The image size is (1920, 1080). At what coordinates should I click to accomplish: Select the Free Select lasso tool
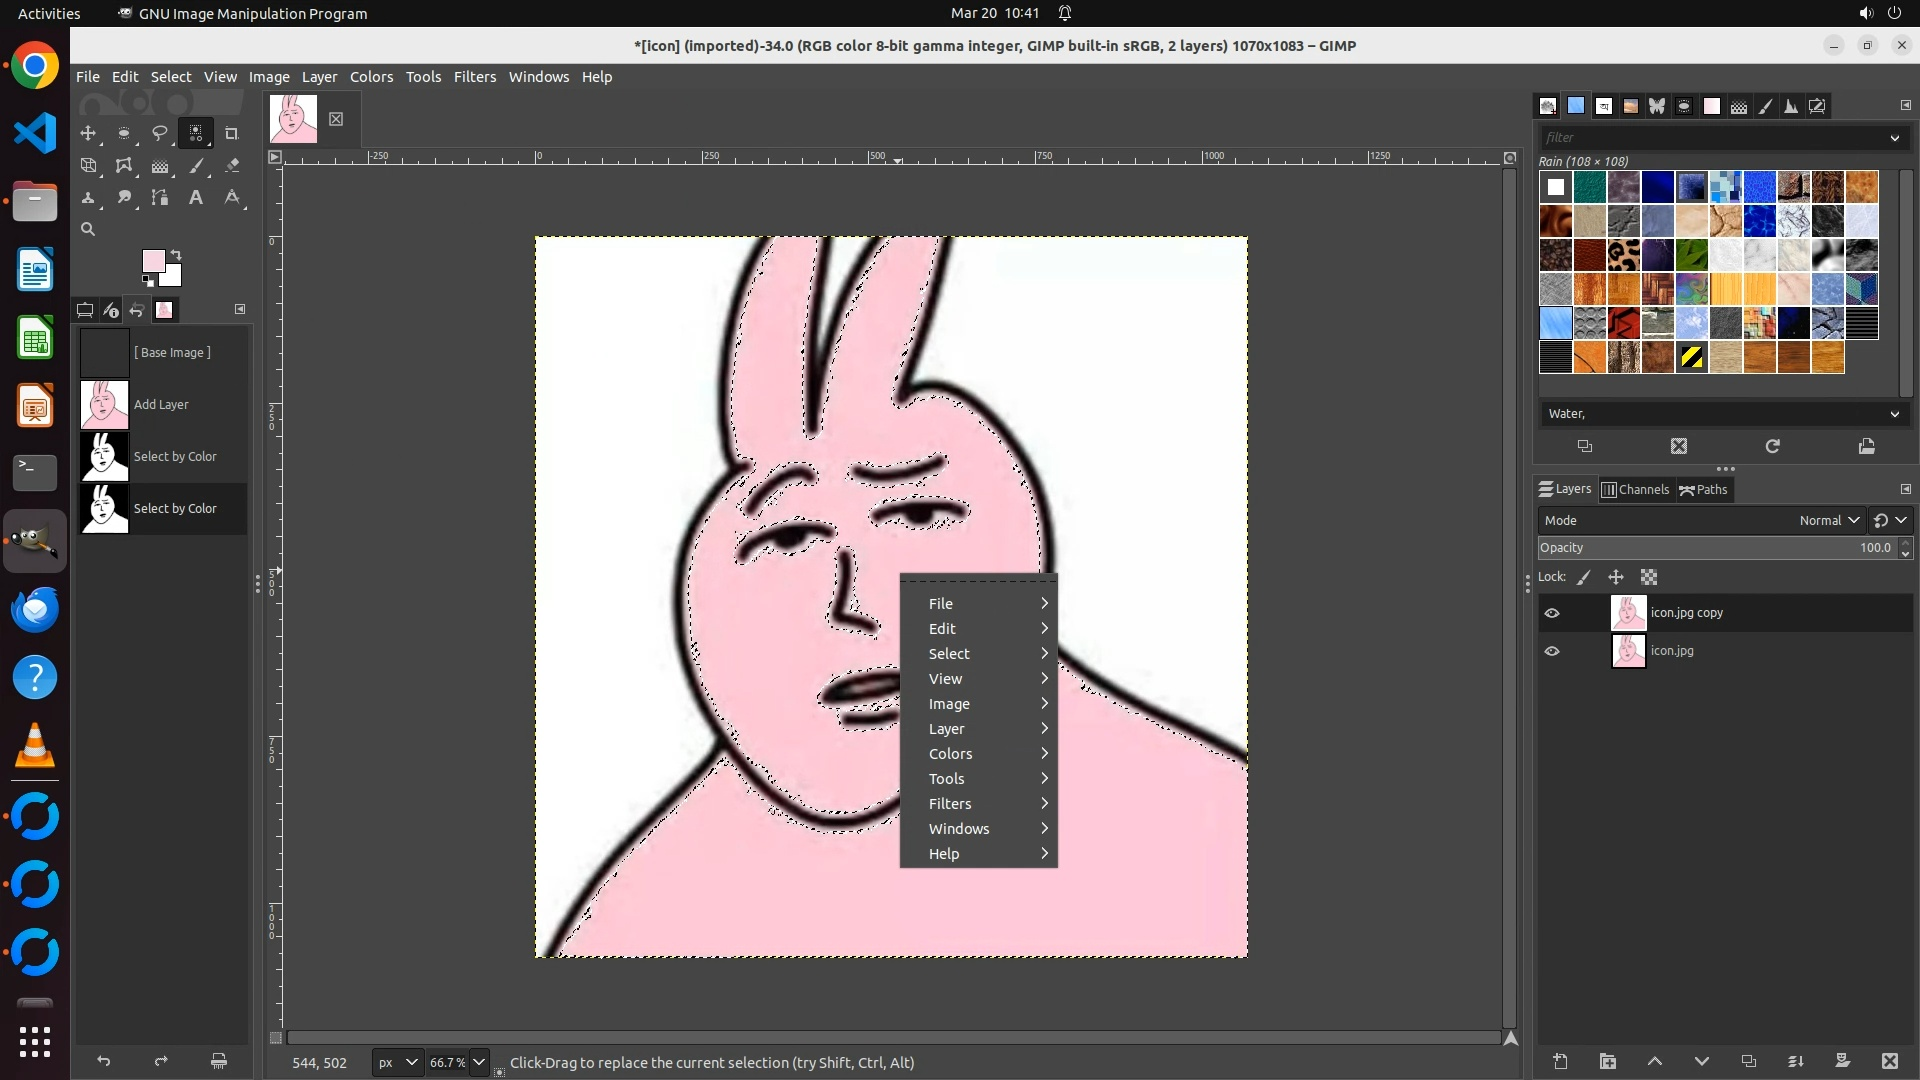tap(160, 133)
